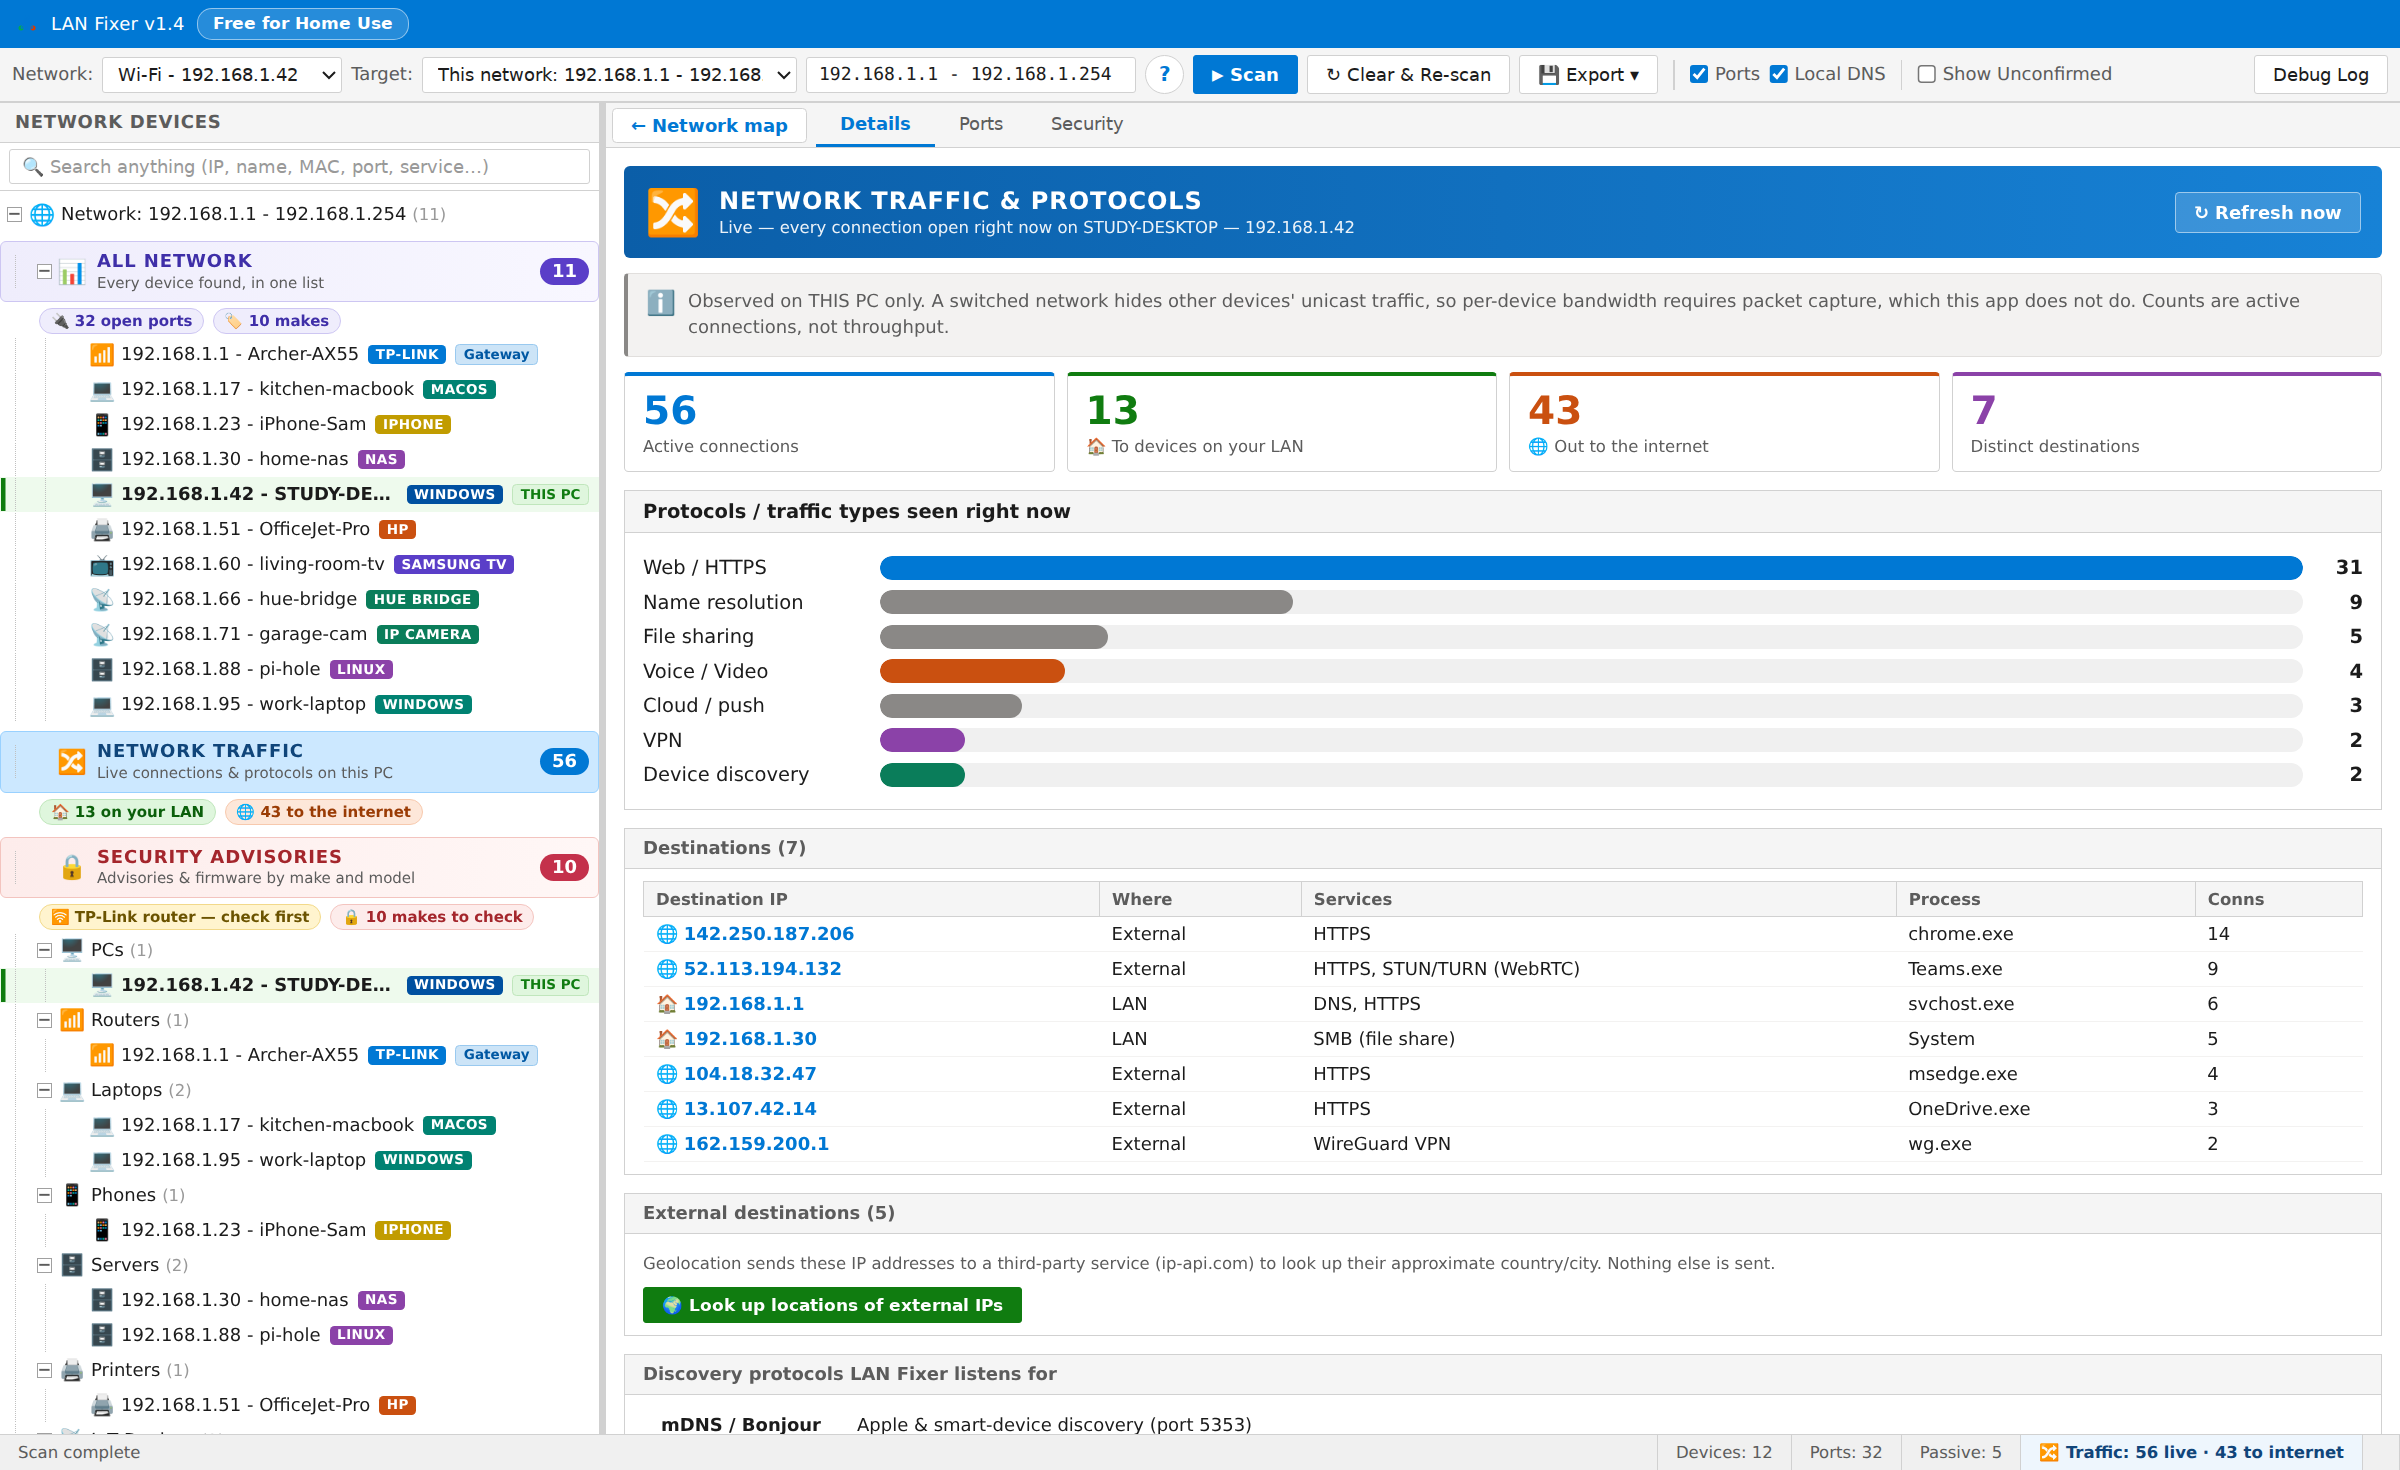2400x1470 pixels.
Task: Click the satellite icon for hue-bridge
Action: [x=102, y=600]
